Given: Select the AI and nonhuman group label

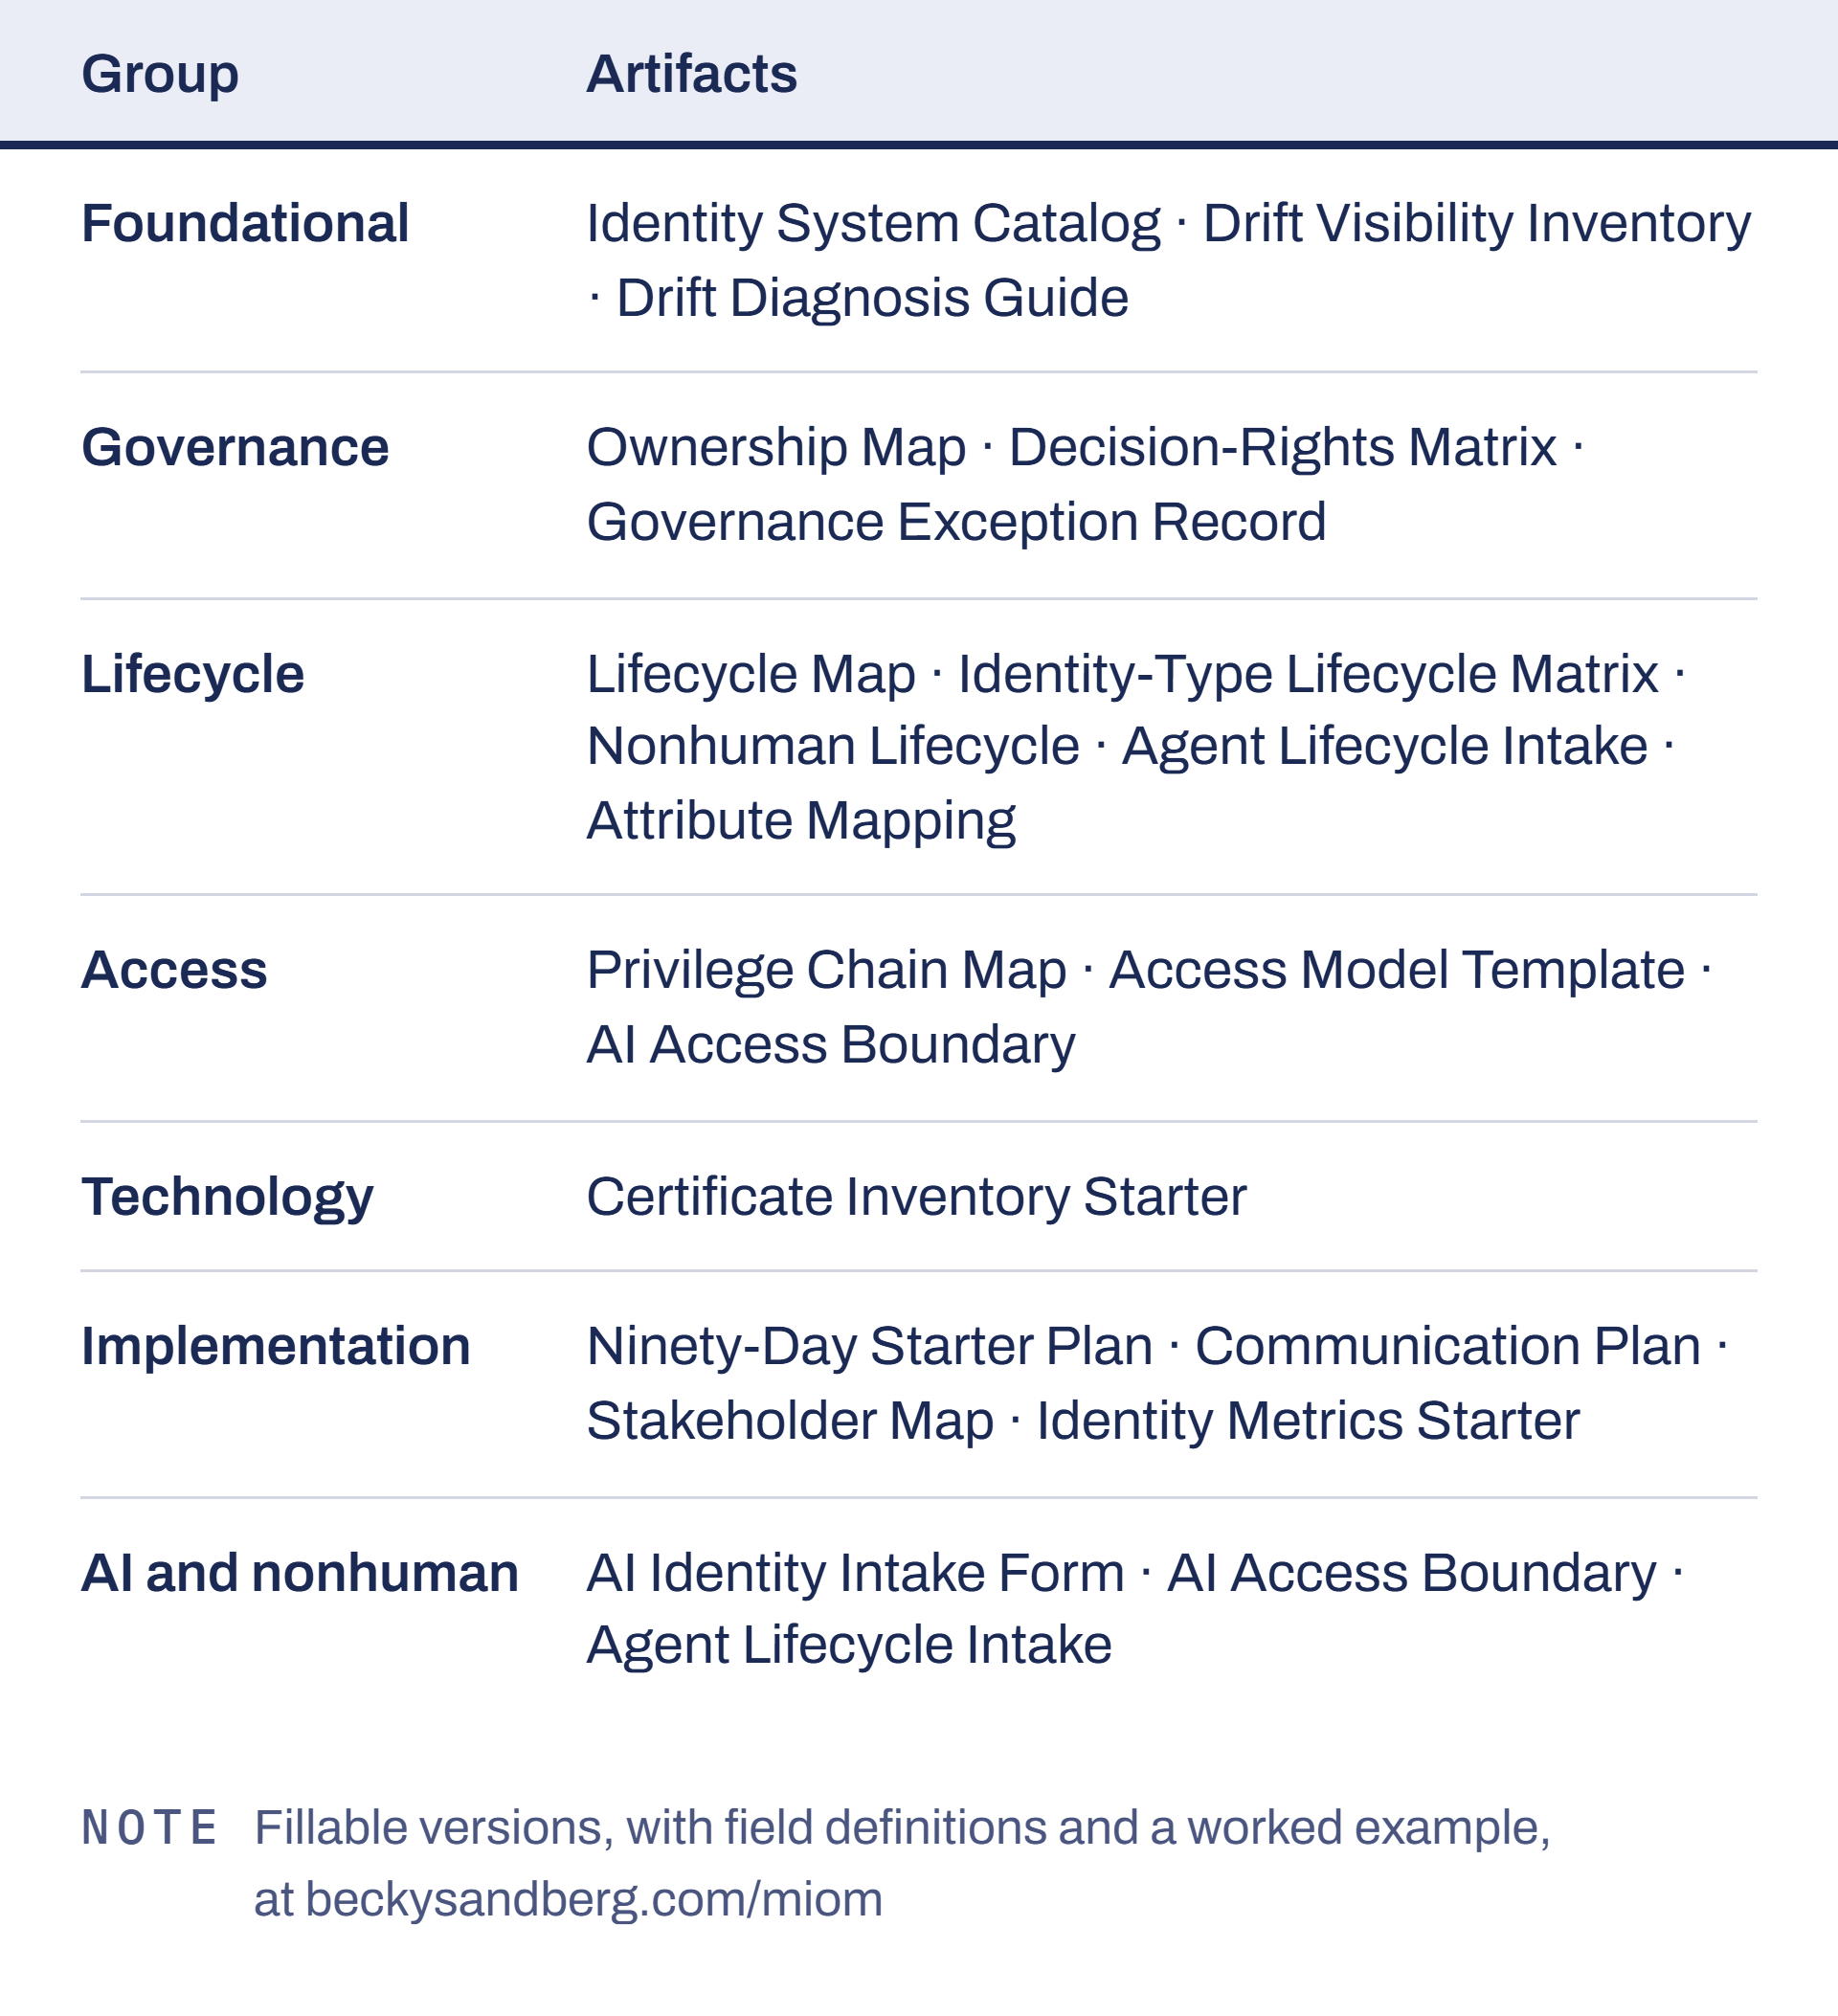Looking at the screenshot, I should click(x=300, y=1573).
